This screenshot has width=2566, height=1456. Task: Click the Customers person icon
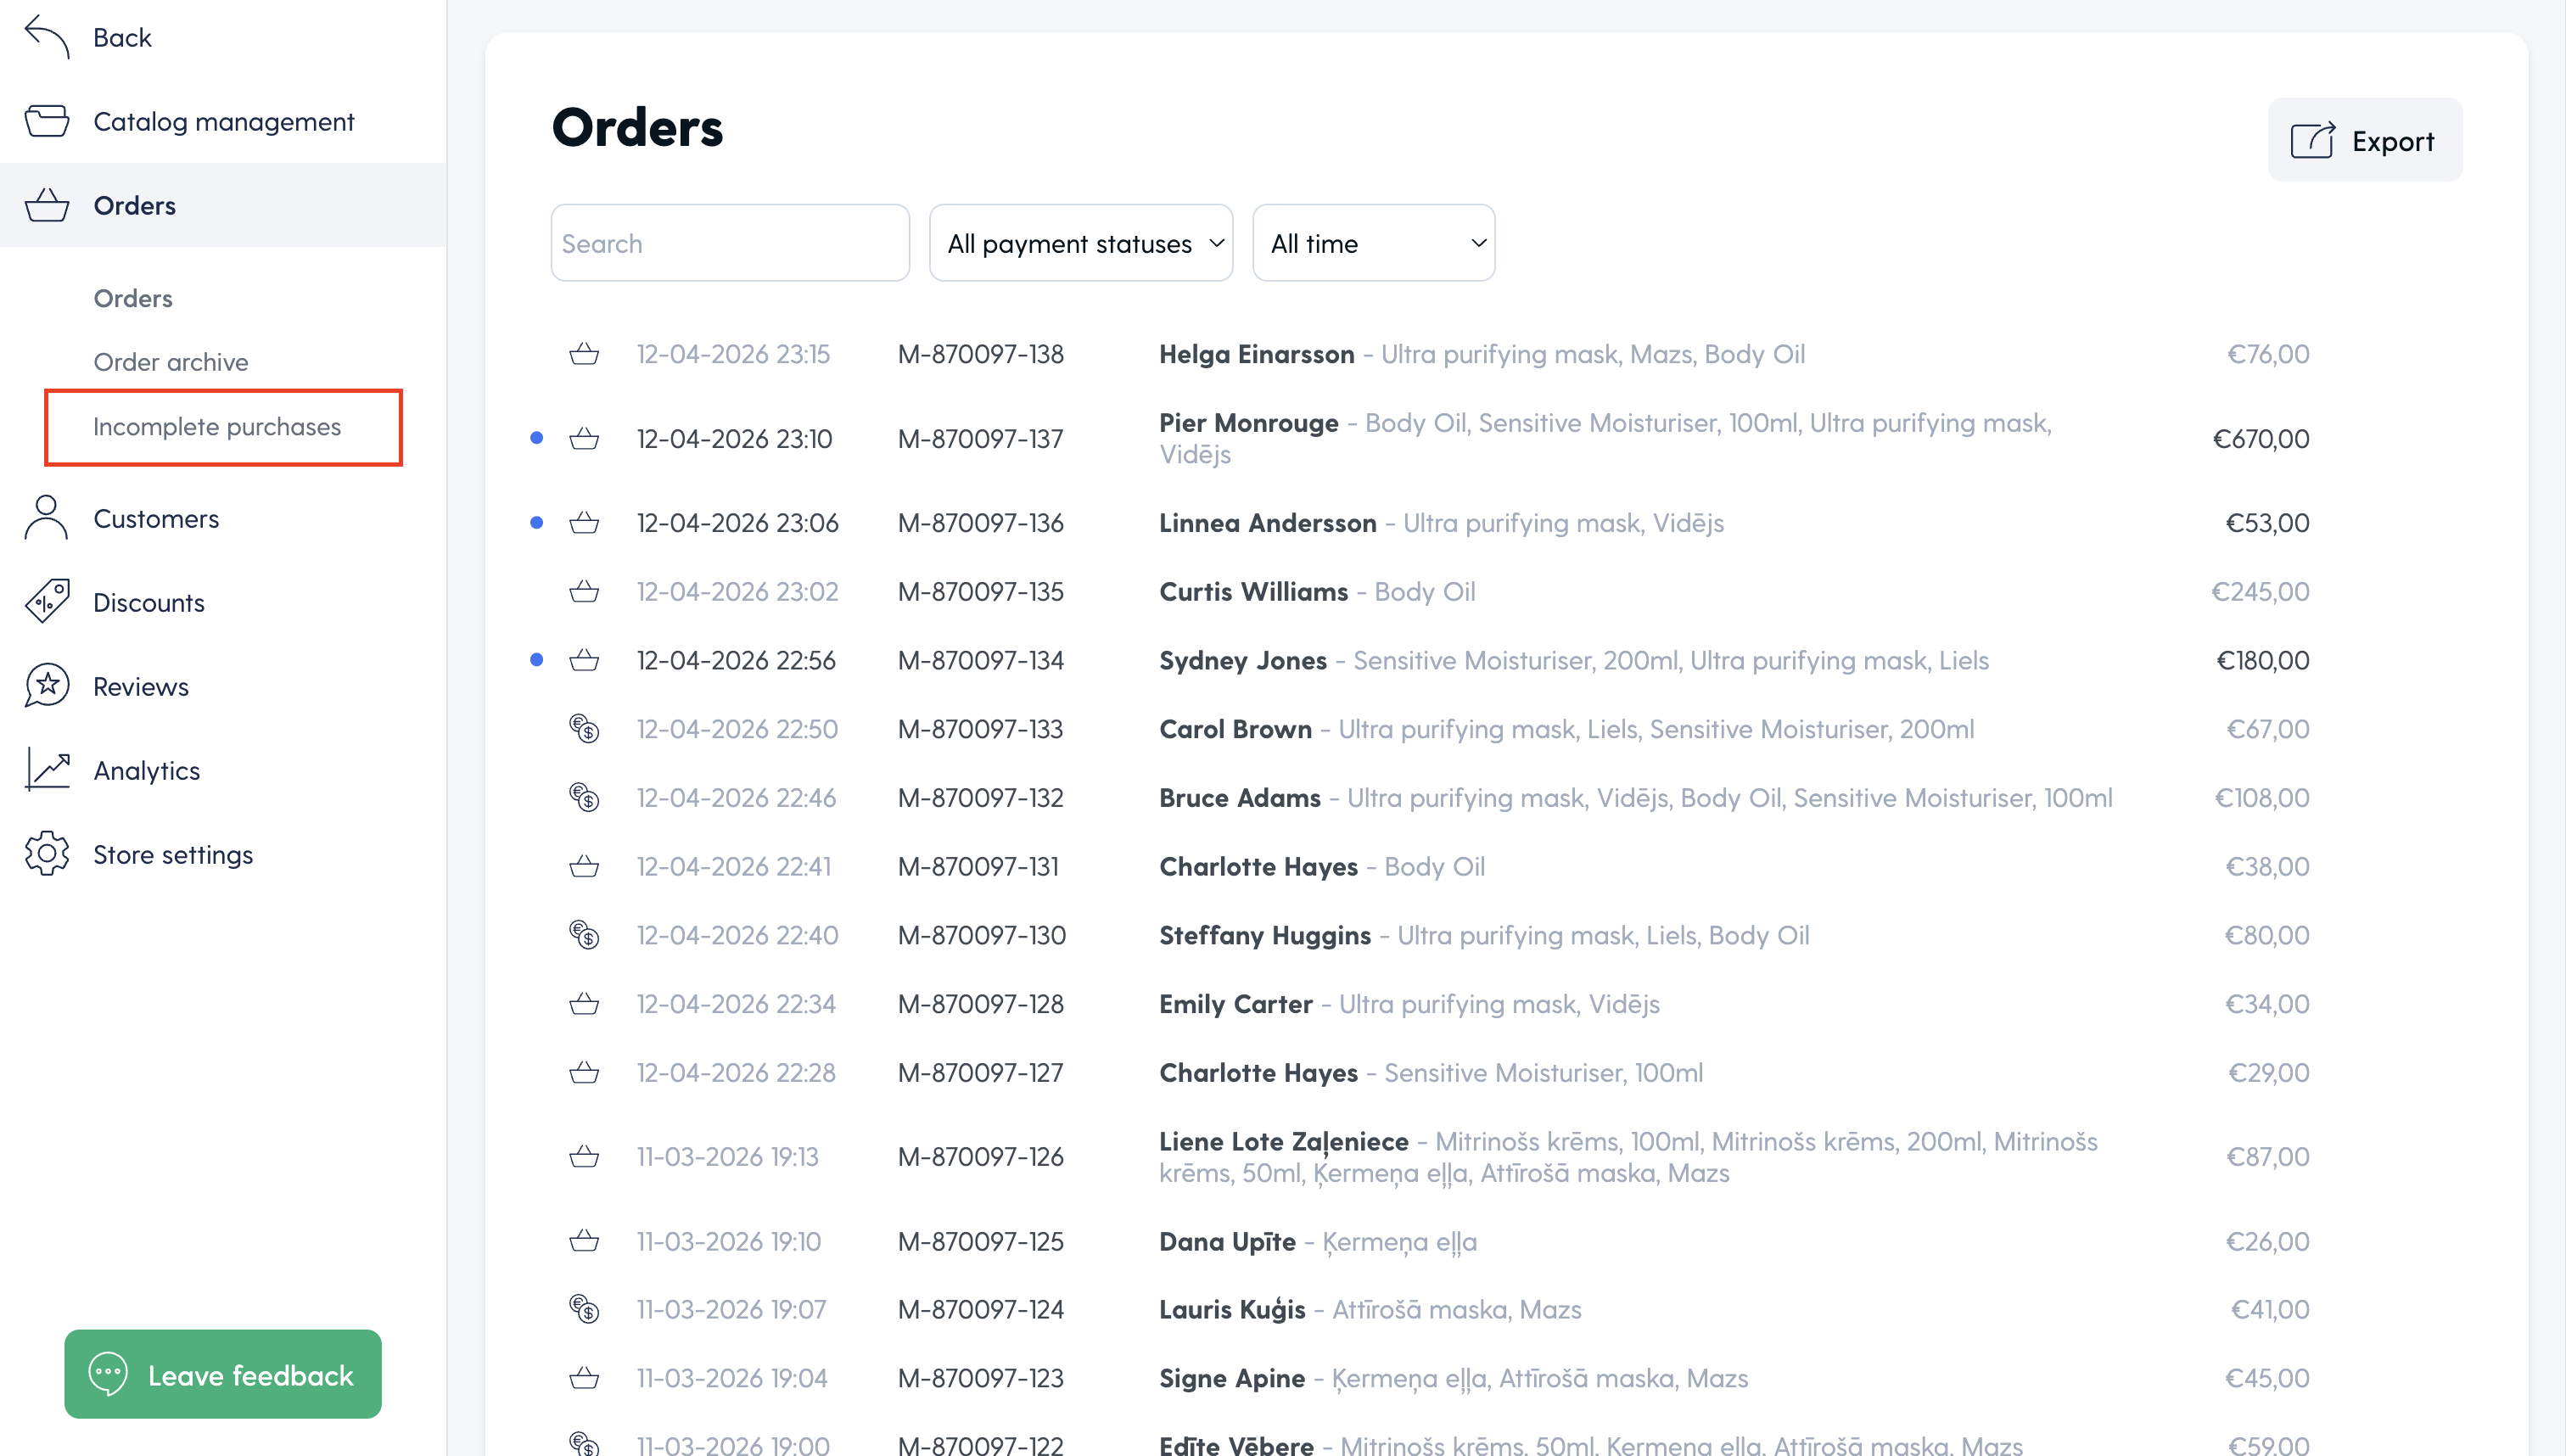47,518
